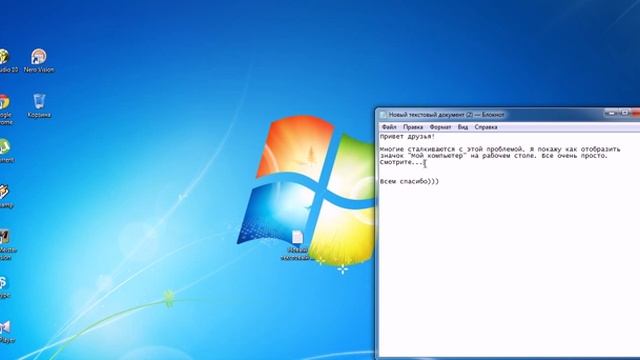The image size is (640, 360).
Task: Open the Вид menu in Notepad
Action: click(462, 127)
